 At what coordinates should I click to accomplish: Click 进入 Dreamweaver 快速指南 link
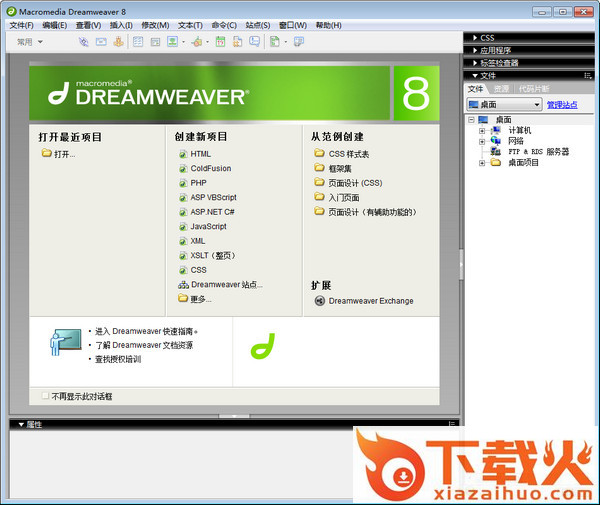pos(146,331)
